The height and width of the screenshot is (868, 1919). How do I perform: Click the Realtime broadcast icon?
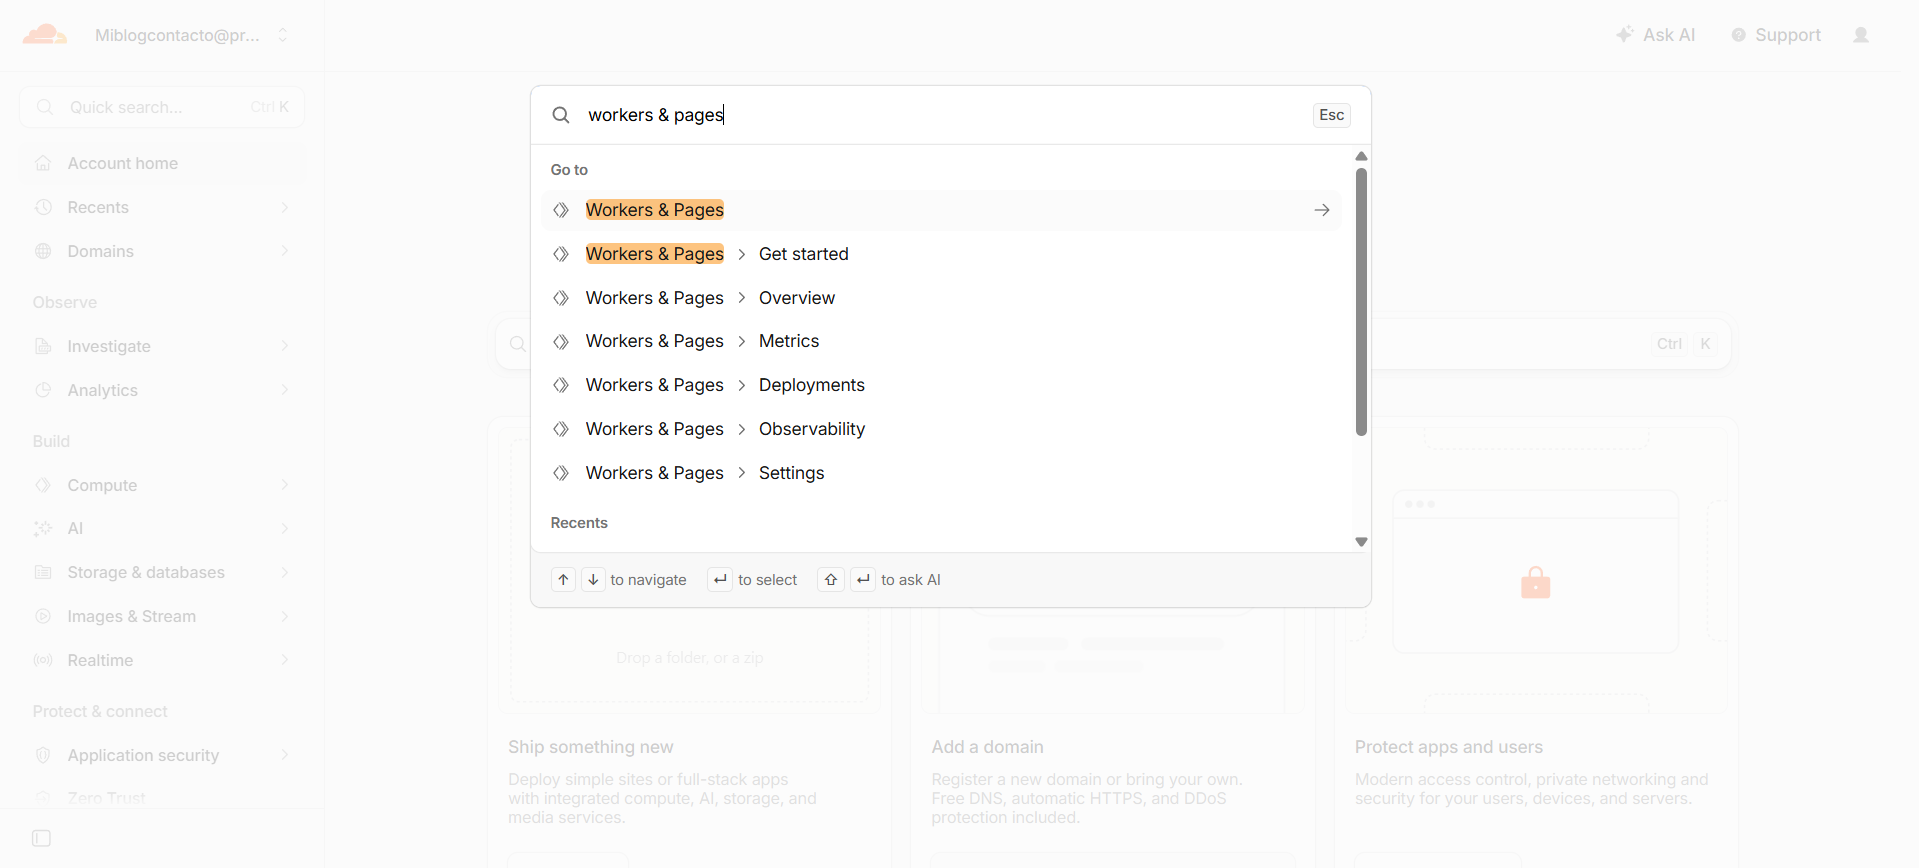click(x=43, y=660)
